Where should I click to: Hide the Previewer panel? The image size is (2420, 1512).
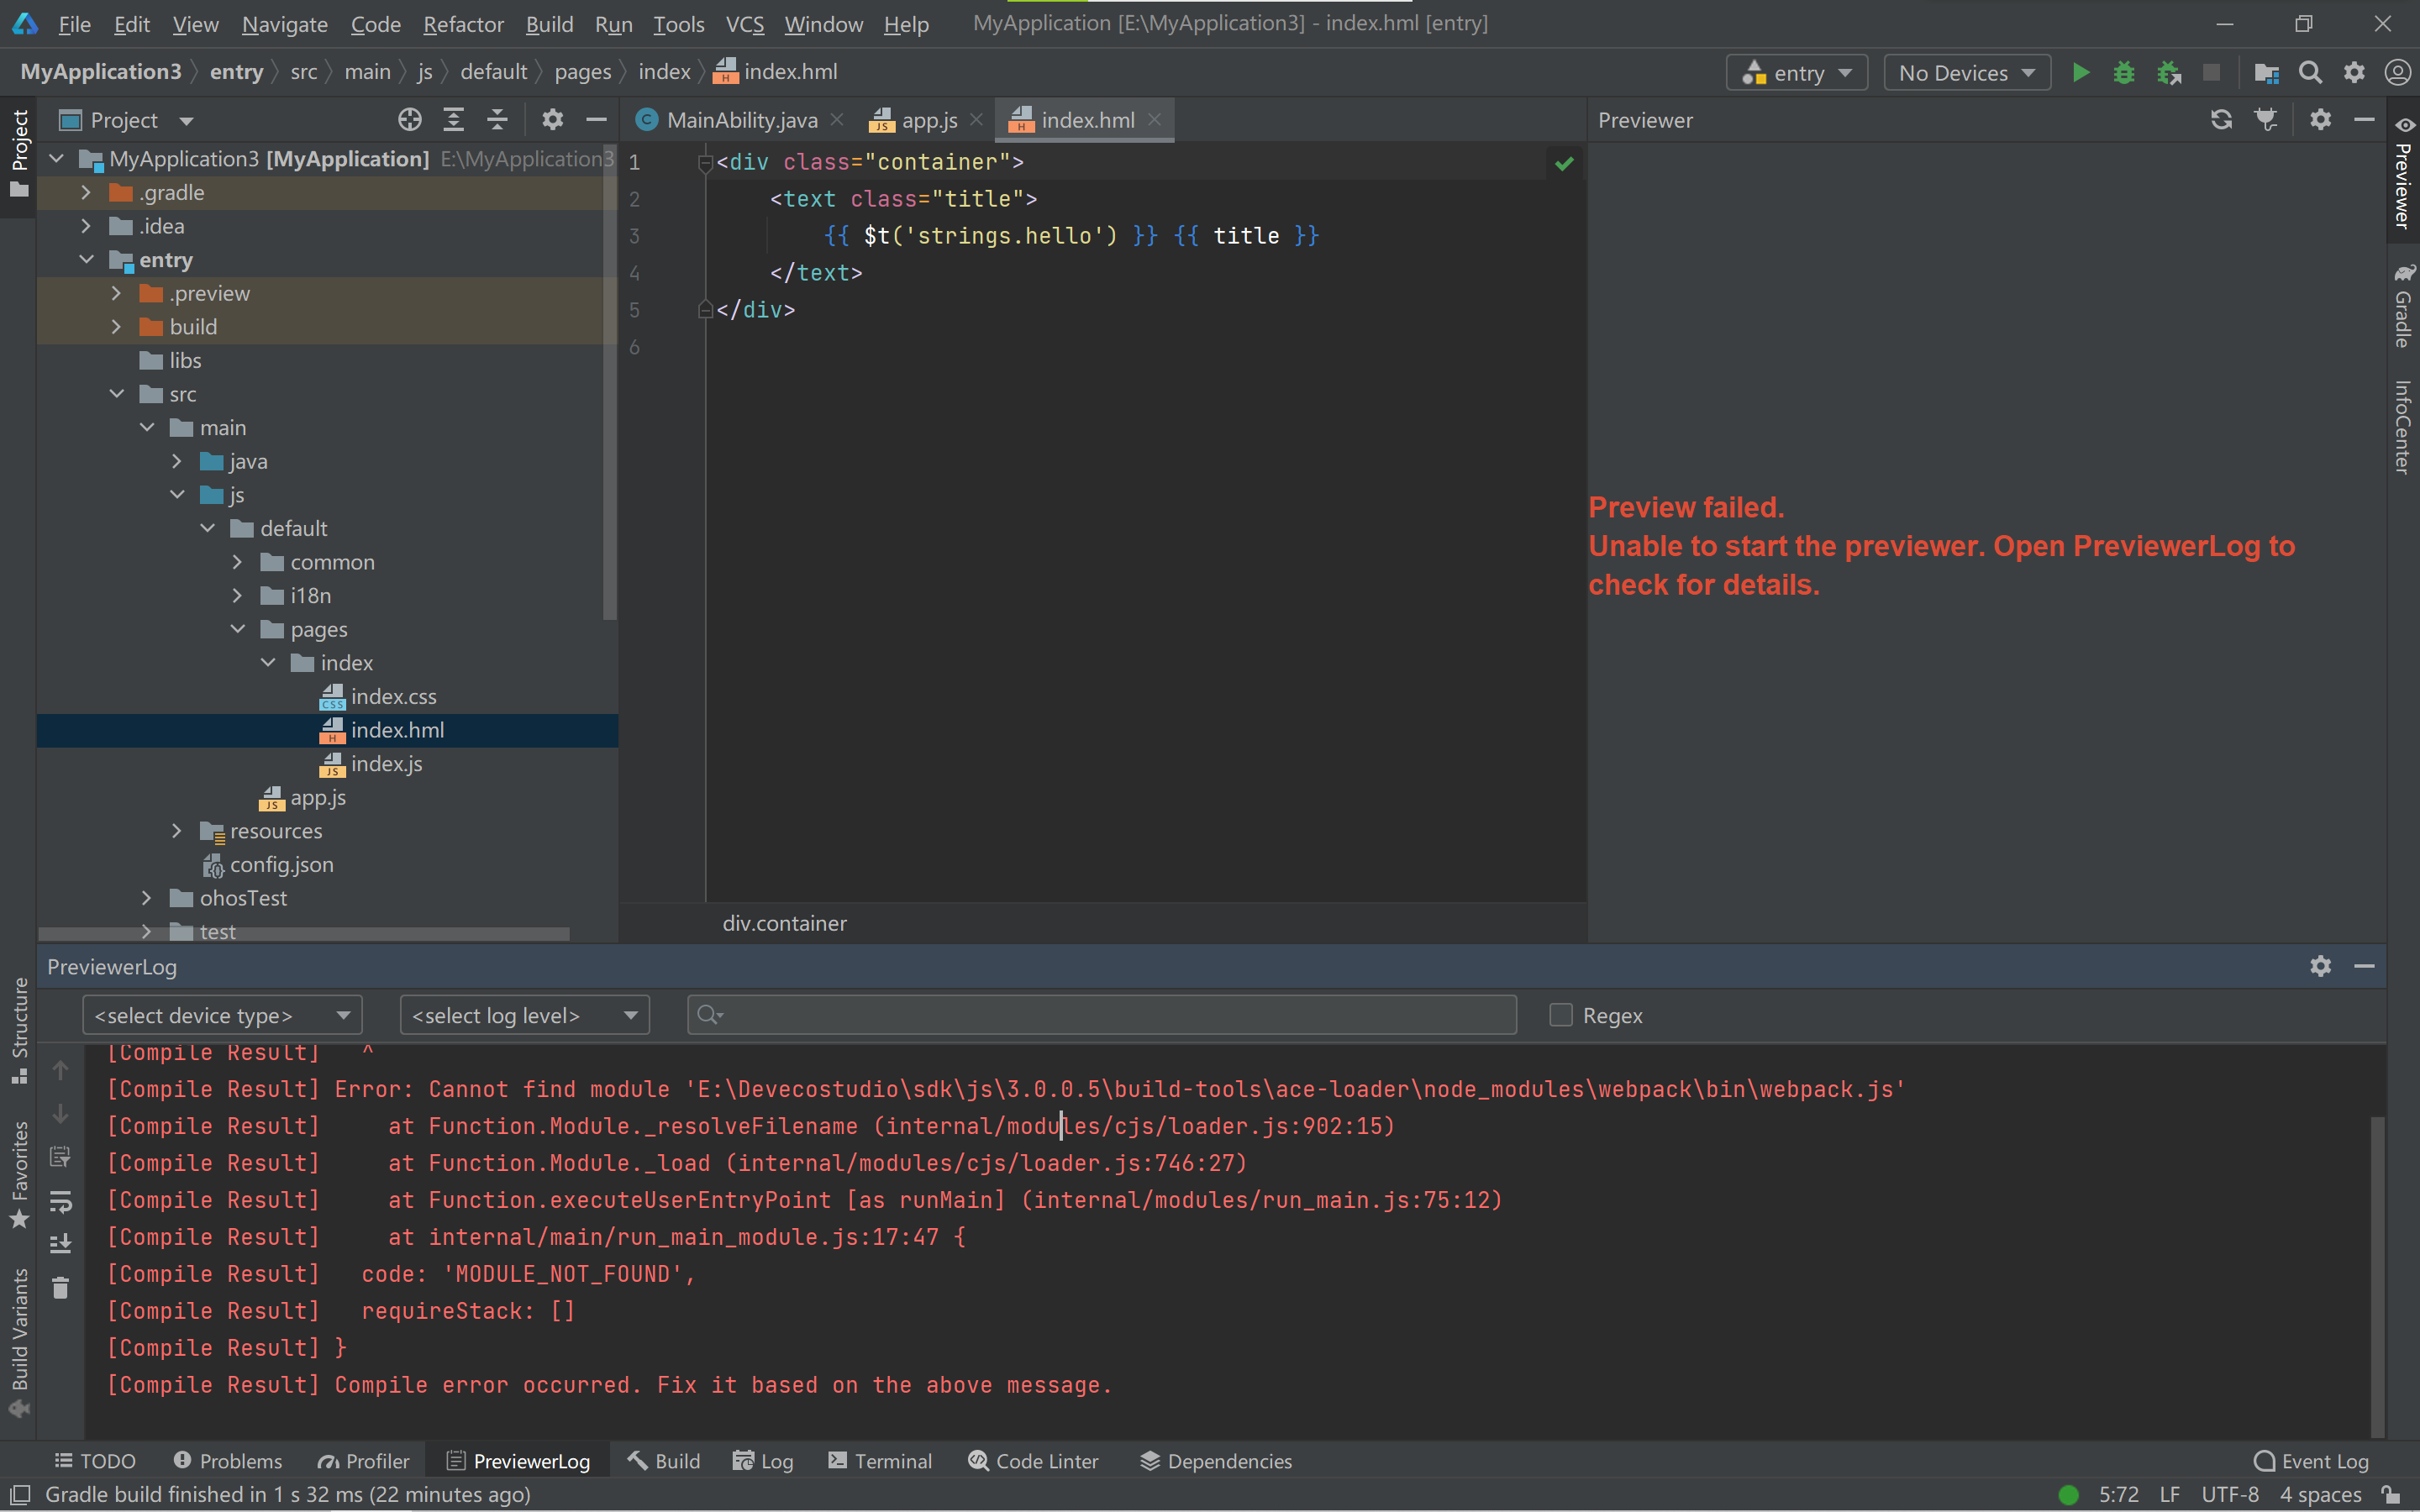(x=2364, y=120)
